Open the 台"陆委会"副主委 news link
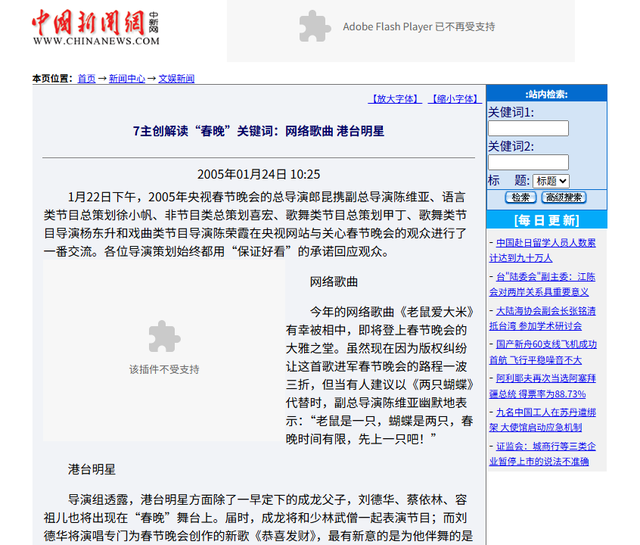This screenshot has height=545, width=640. [x=545, y=284]
